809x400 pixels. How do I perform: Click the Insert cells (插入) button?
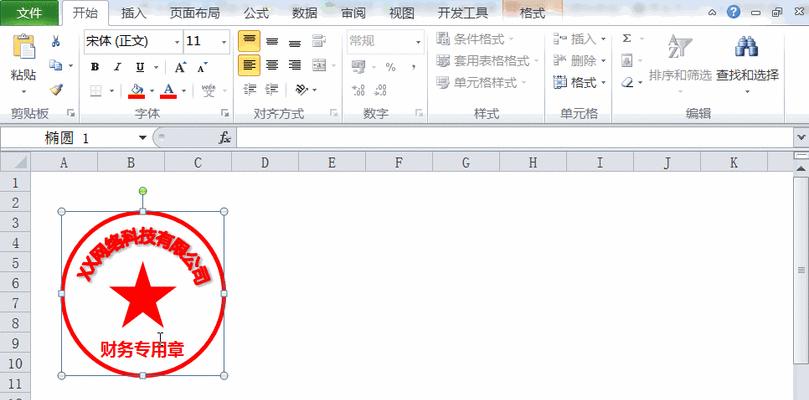pyautogui.click(x=579, y=39)
